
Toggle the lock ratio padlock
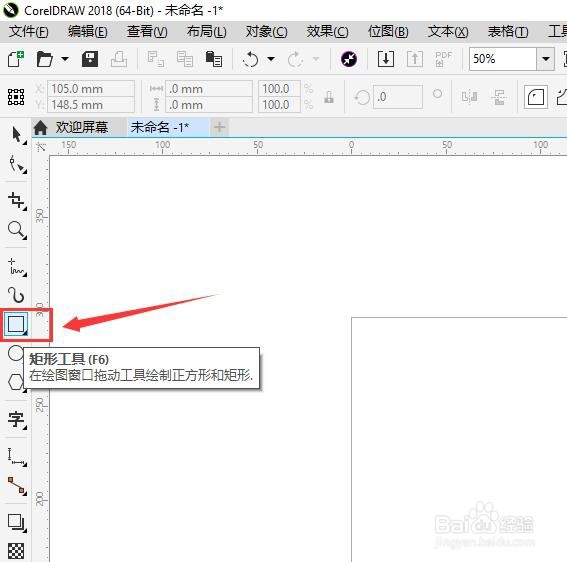point(329,97)
